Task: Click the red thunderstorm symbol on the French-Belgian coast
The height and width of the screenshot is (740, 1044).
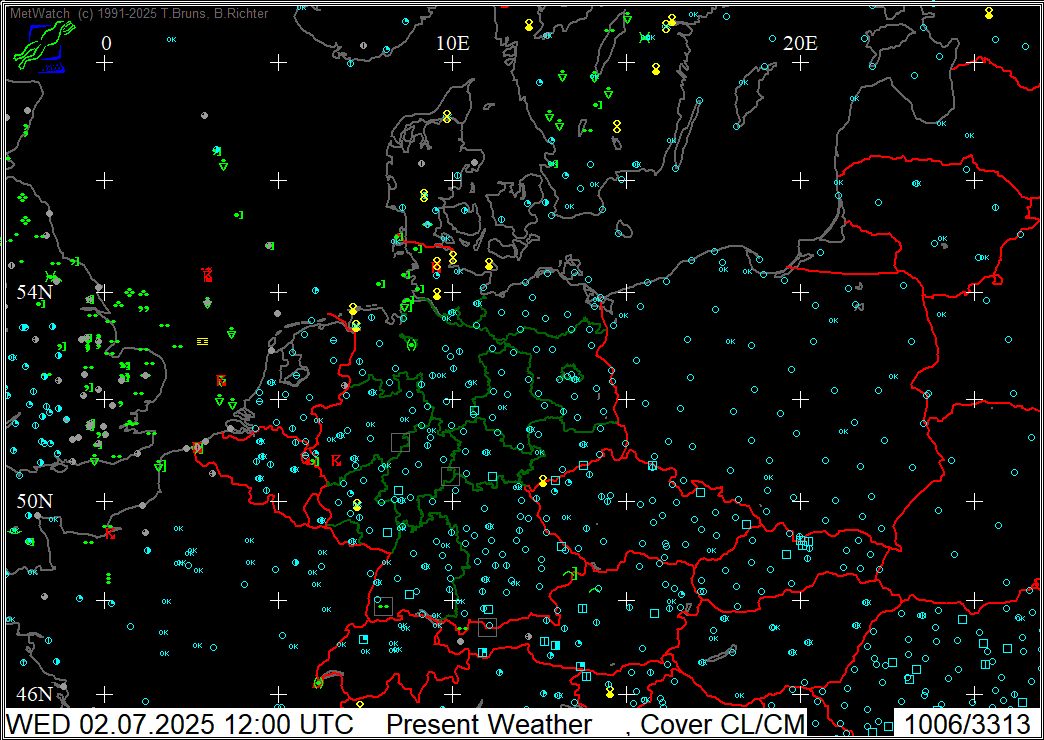Action: click(x=197, y=448)
